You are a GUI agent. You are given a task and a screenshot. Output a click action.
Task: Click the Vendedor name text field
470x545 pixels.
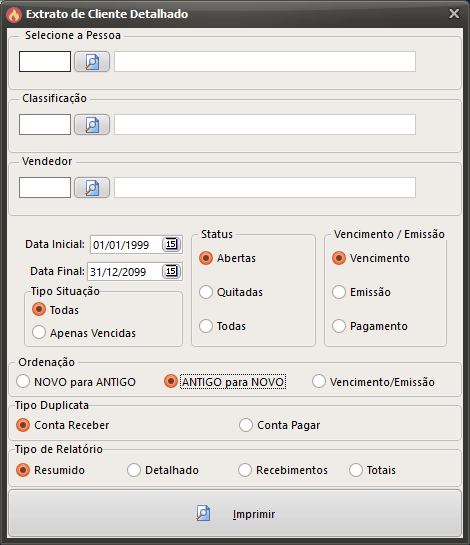point(265,187)
